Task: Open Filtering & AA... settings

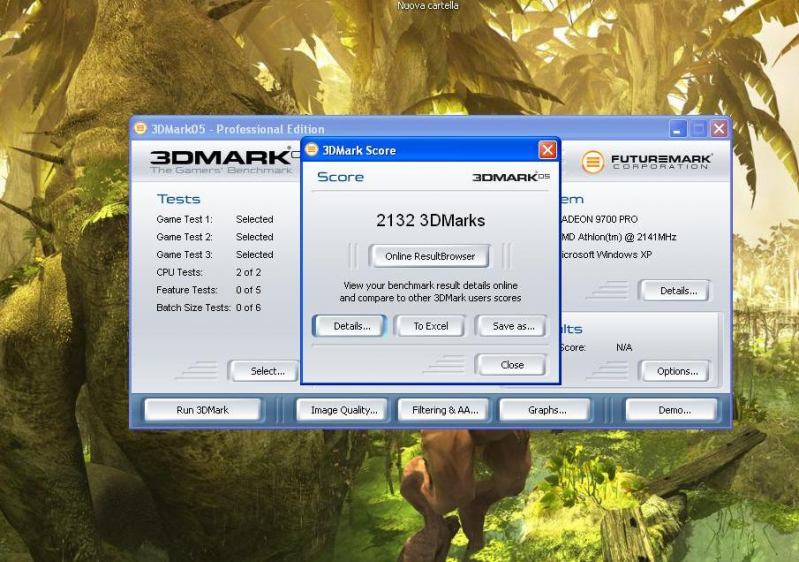Action: [444, 410]
